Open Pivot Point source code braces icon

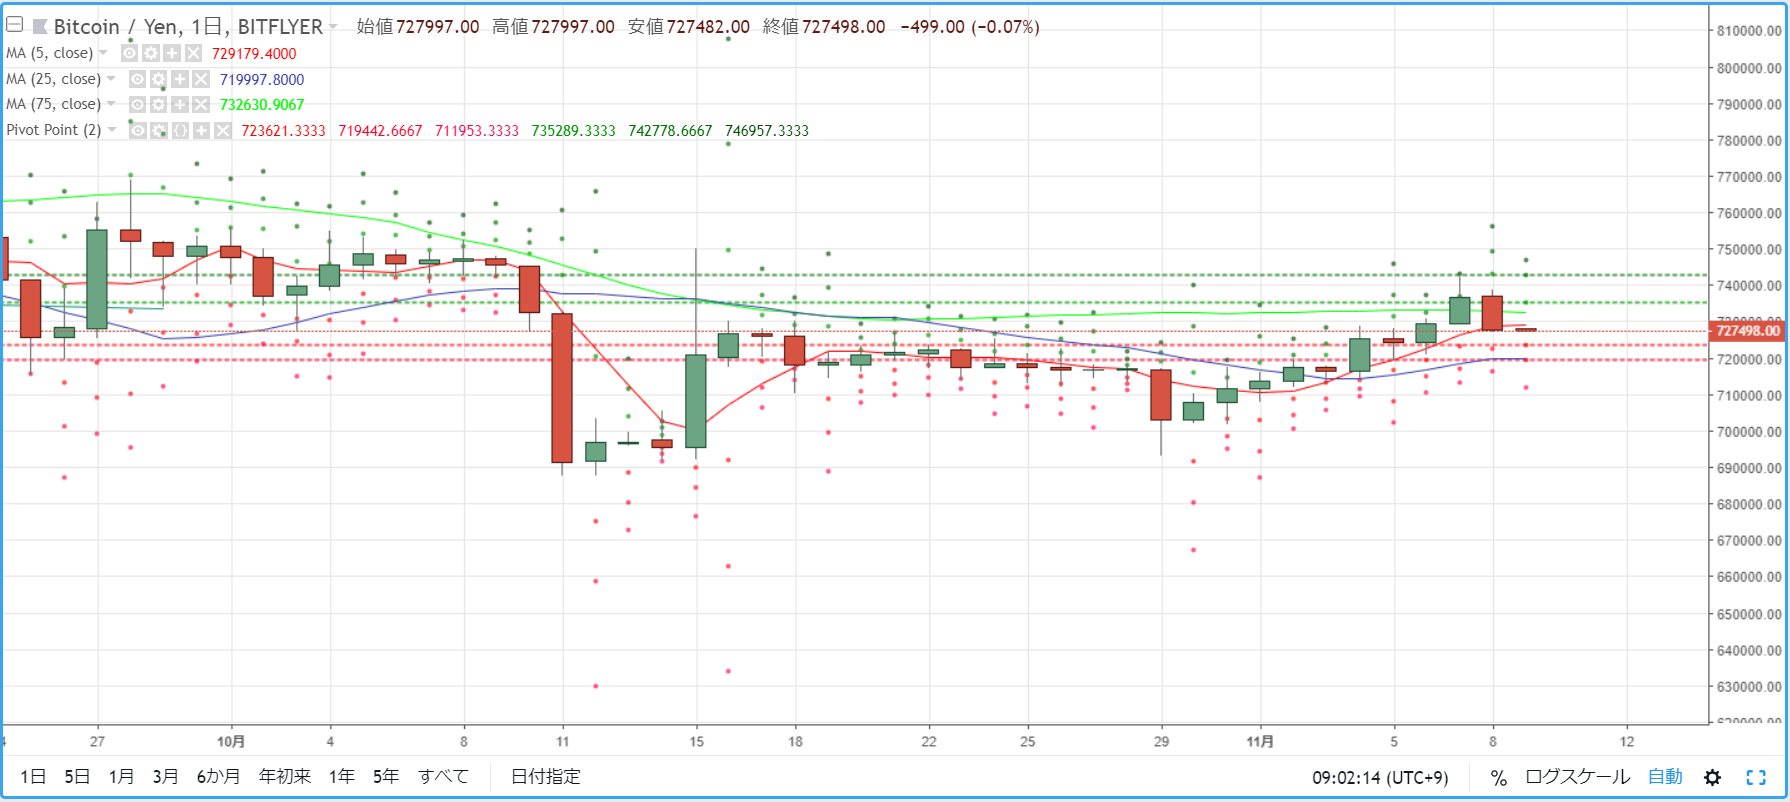(x=180, y=130)
